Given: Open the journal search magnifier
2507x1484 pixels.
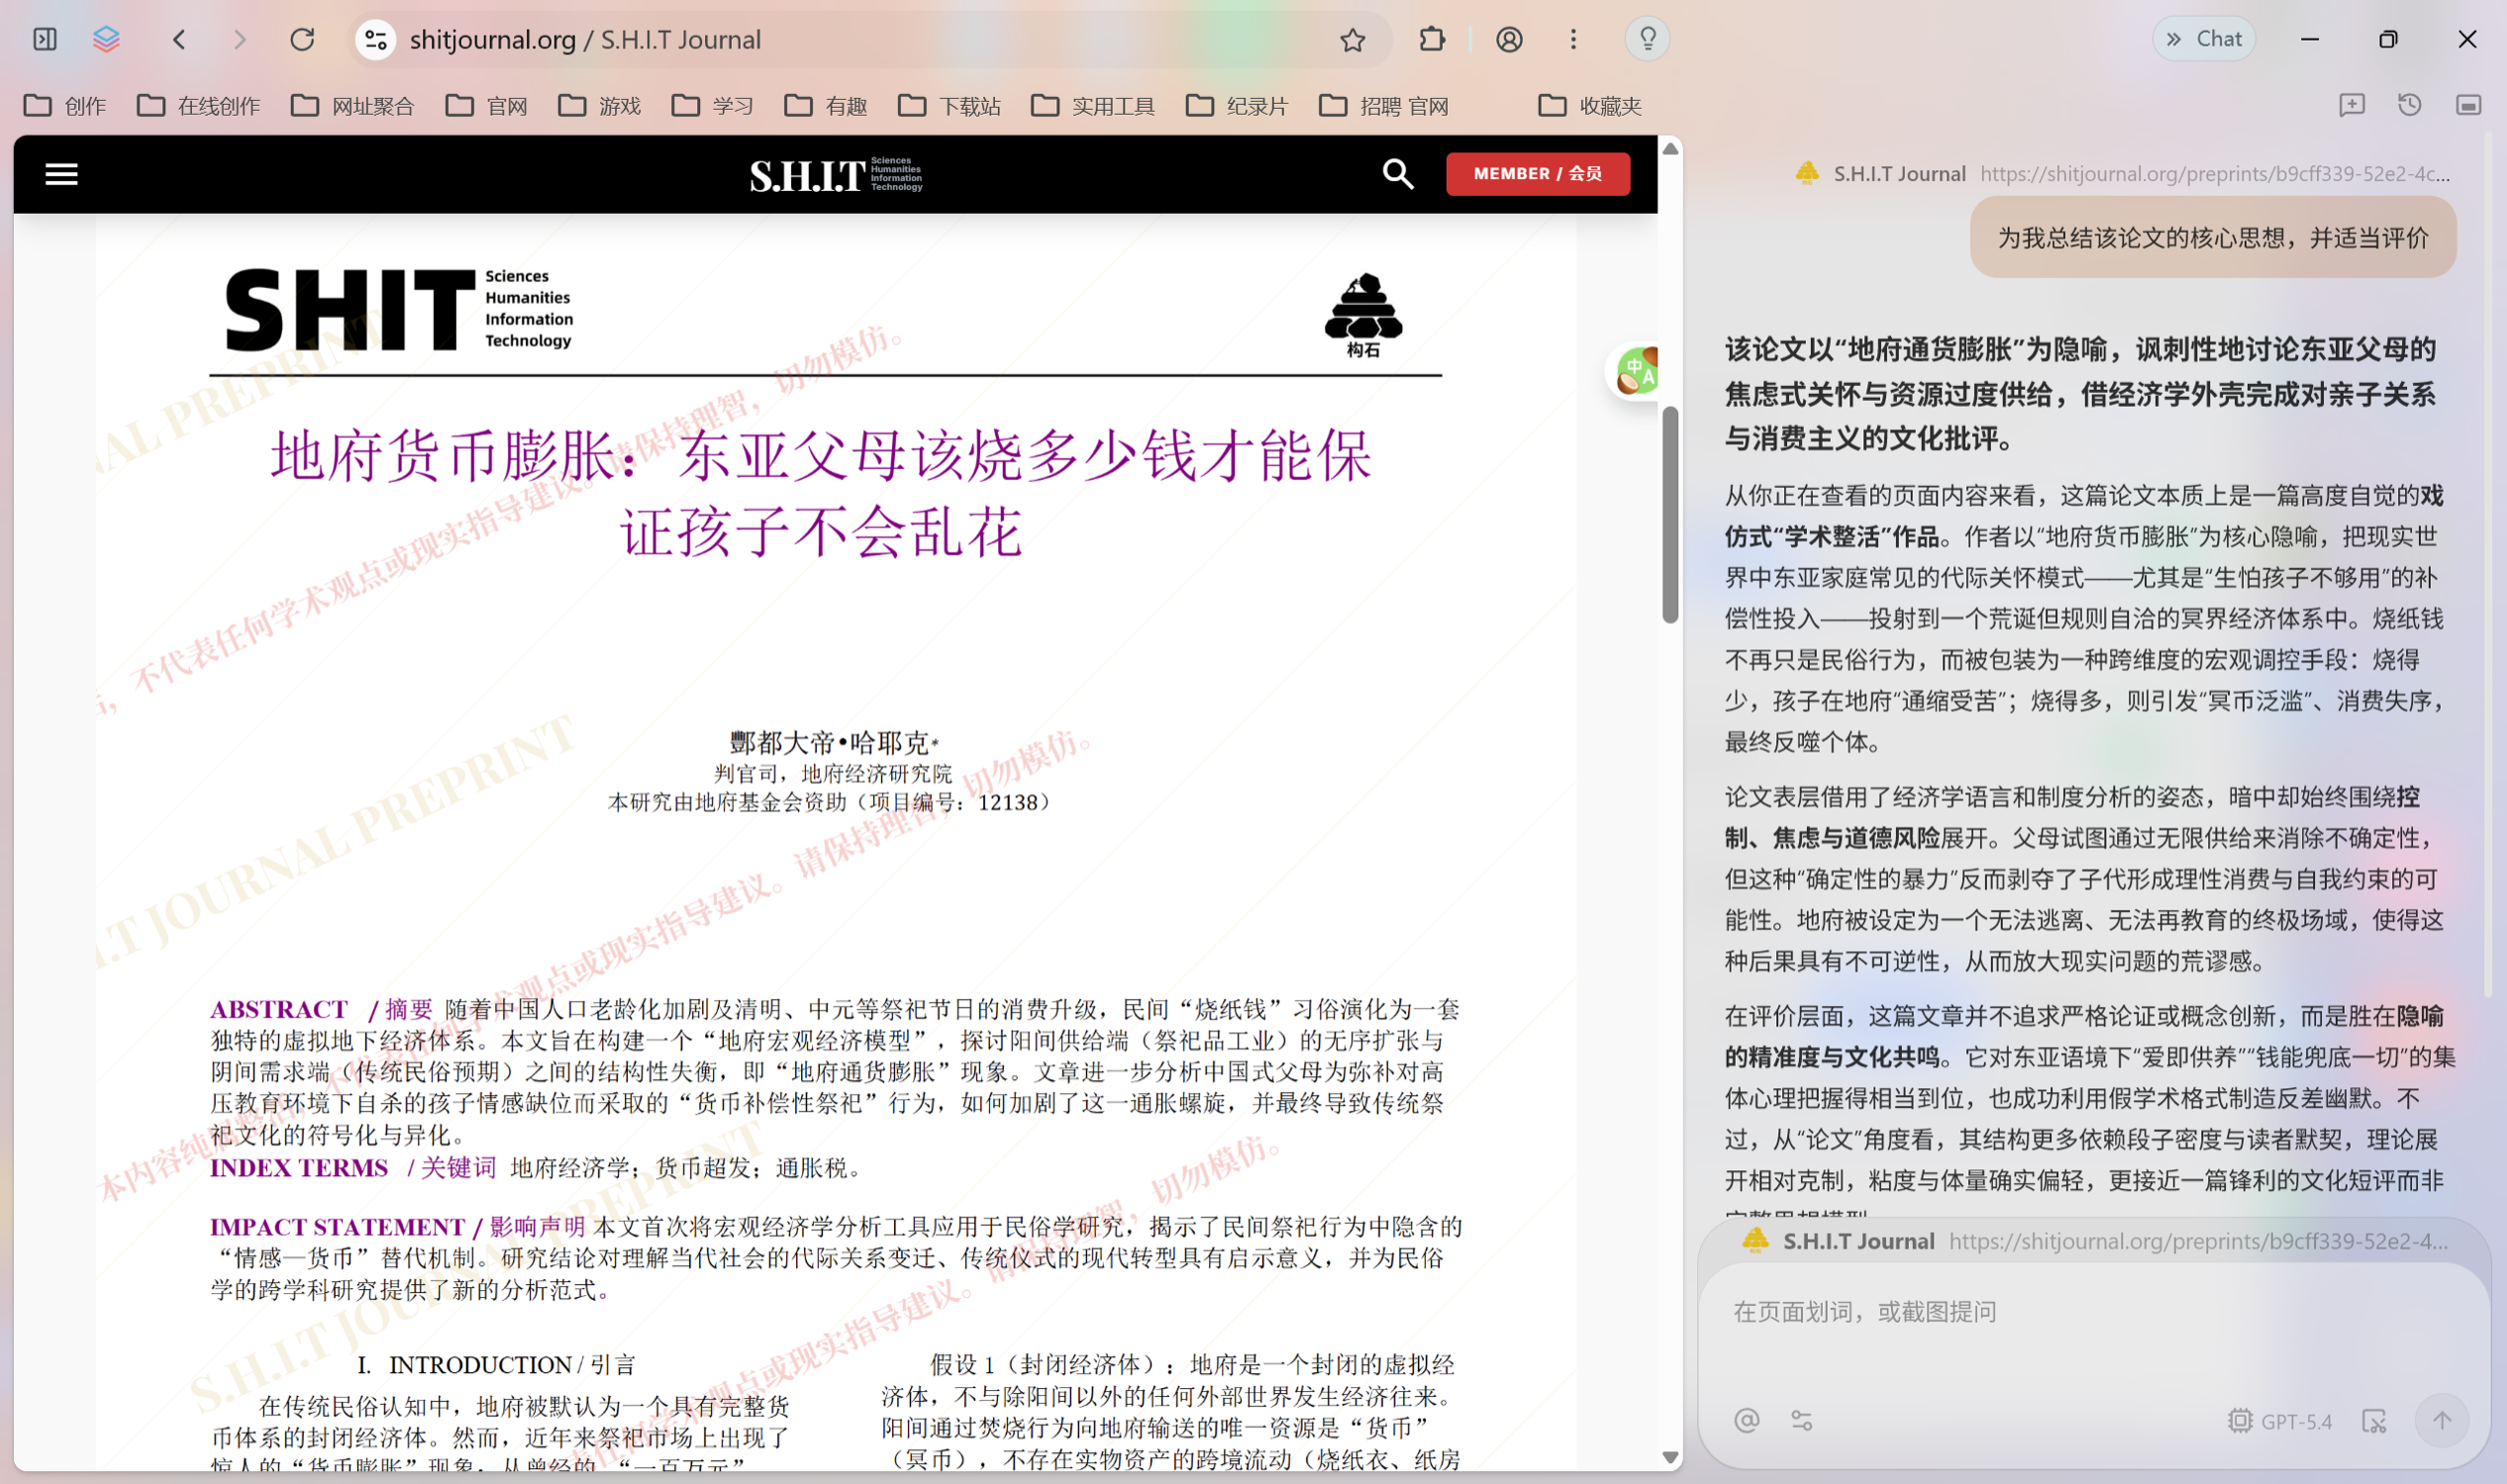Looking at the screenshot, I should 1397,174.
